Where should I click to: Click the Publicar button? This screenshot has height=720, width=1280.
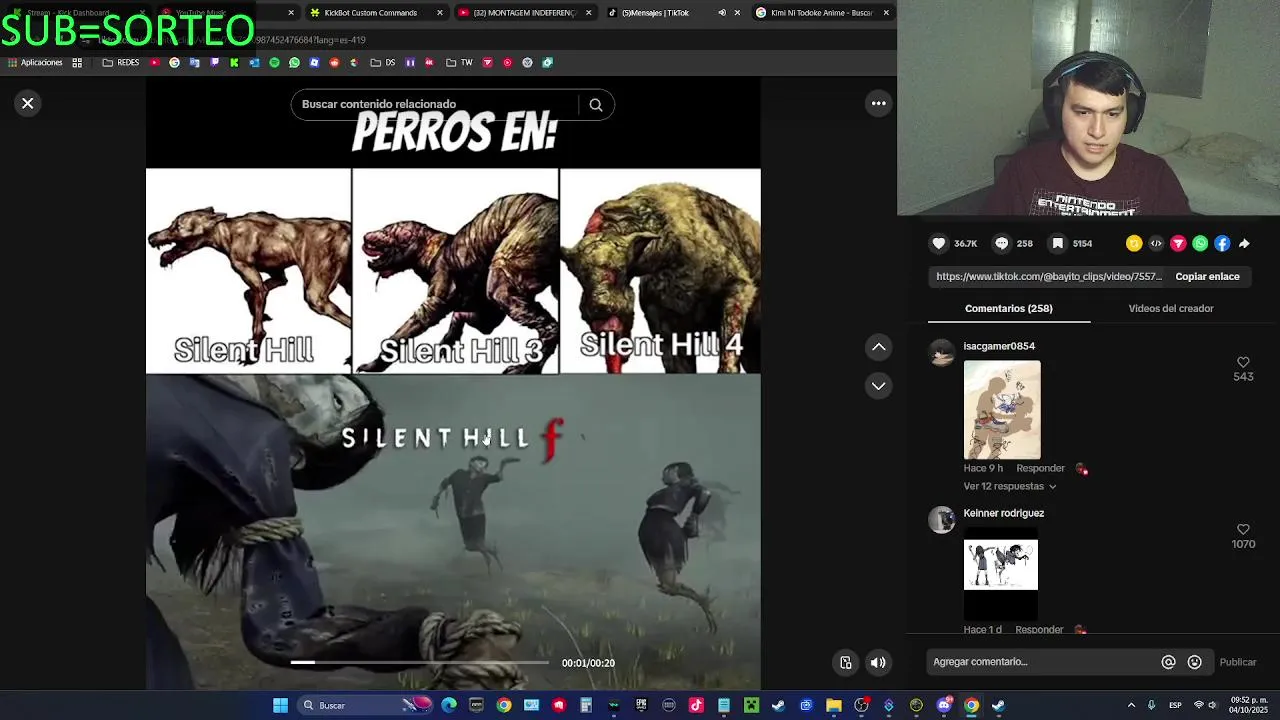(x=1238, y=662)
